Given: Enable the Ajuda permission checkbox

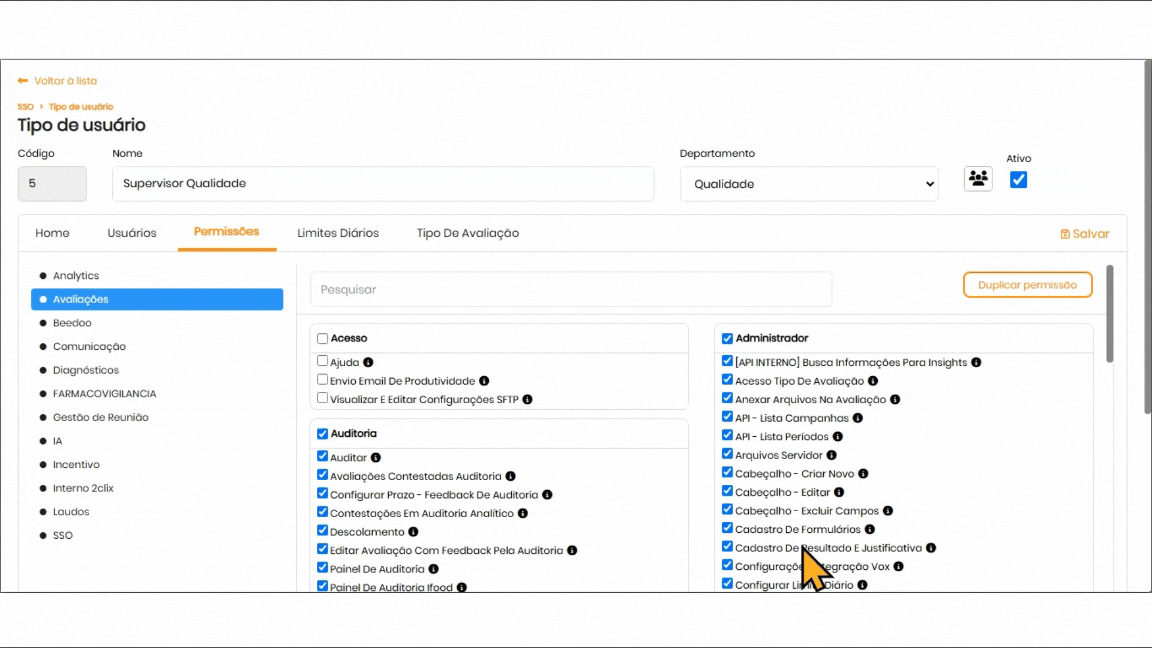Looking at the screenshot, I should 323,361.
